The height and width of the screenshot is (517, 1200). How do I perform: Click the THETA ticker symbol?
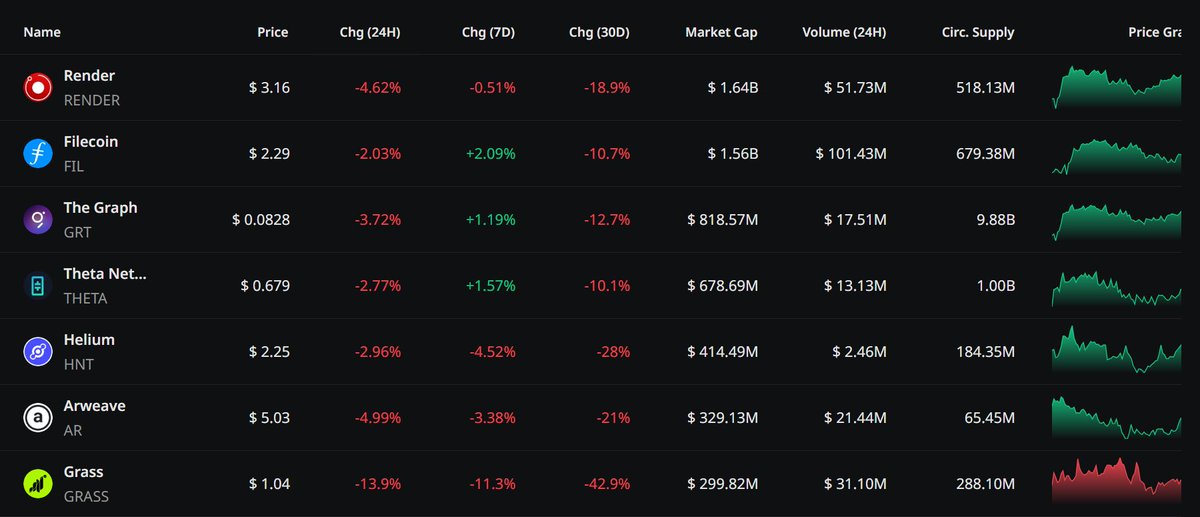pos(85,298)
